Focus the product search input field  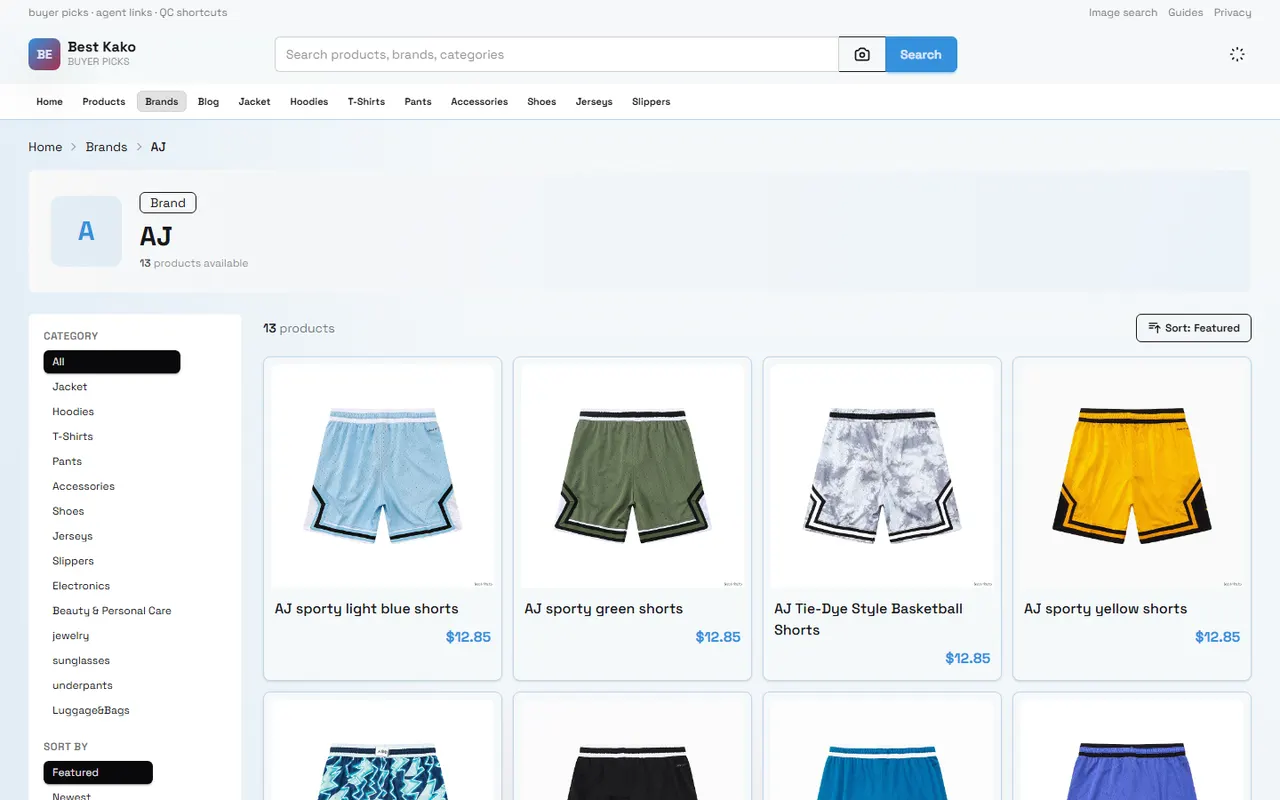point(557,55)
